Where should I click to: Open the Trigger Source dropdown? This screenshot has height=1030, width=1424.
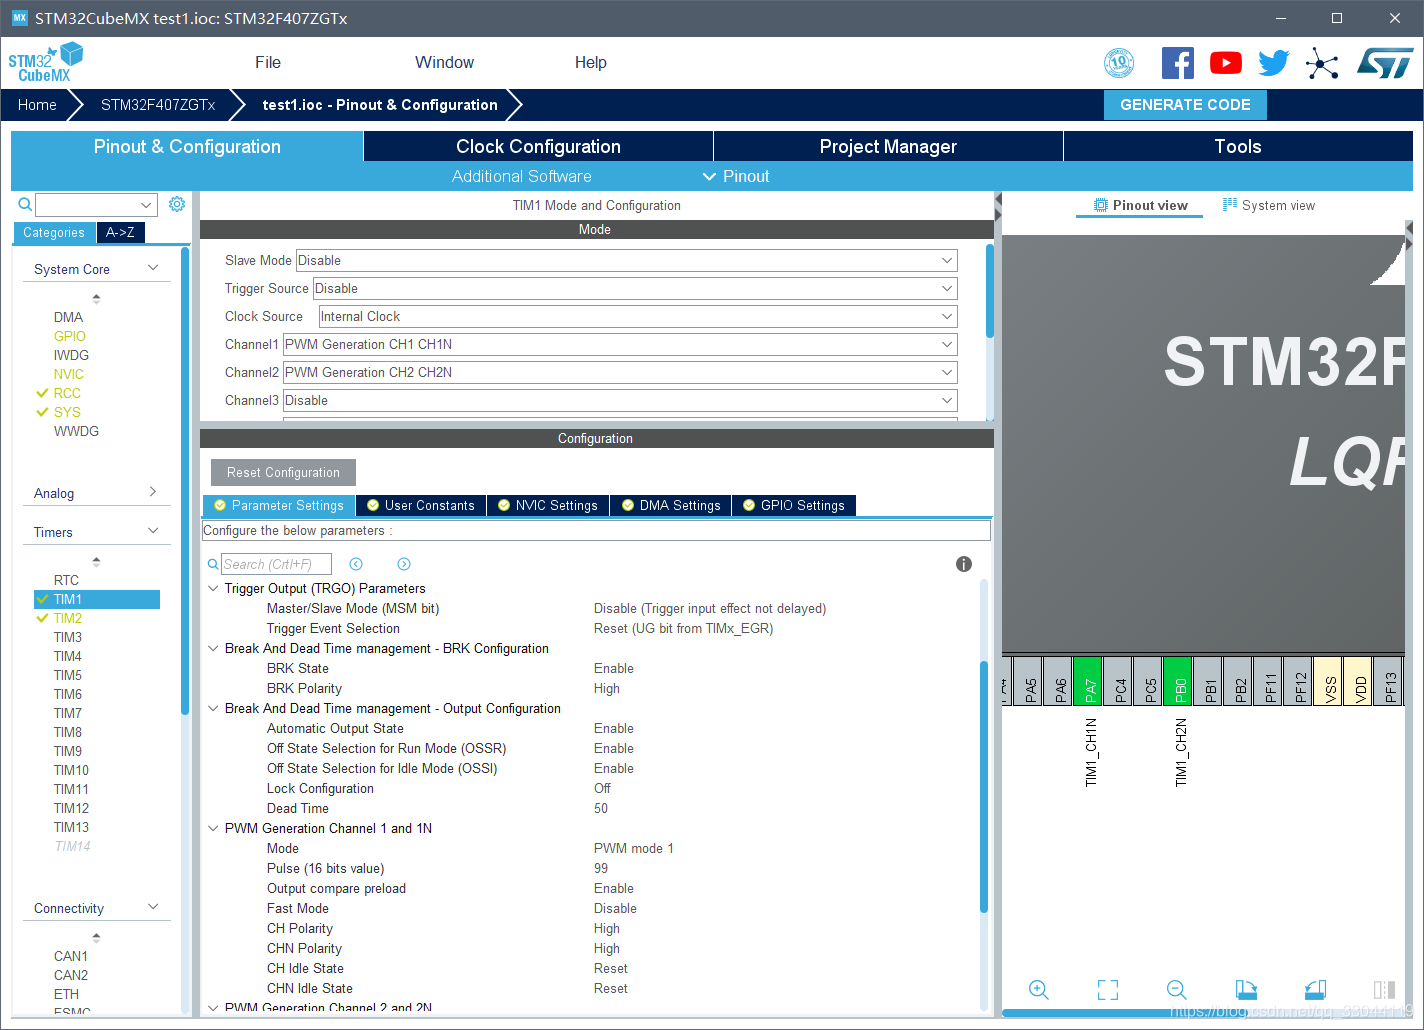(635, 288)
